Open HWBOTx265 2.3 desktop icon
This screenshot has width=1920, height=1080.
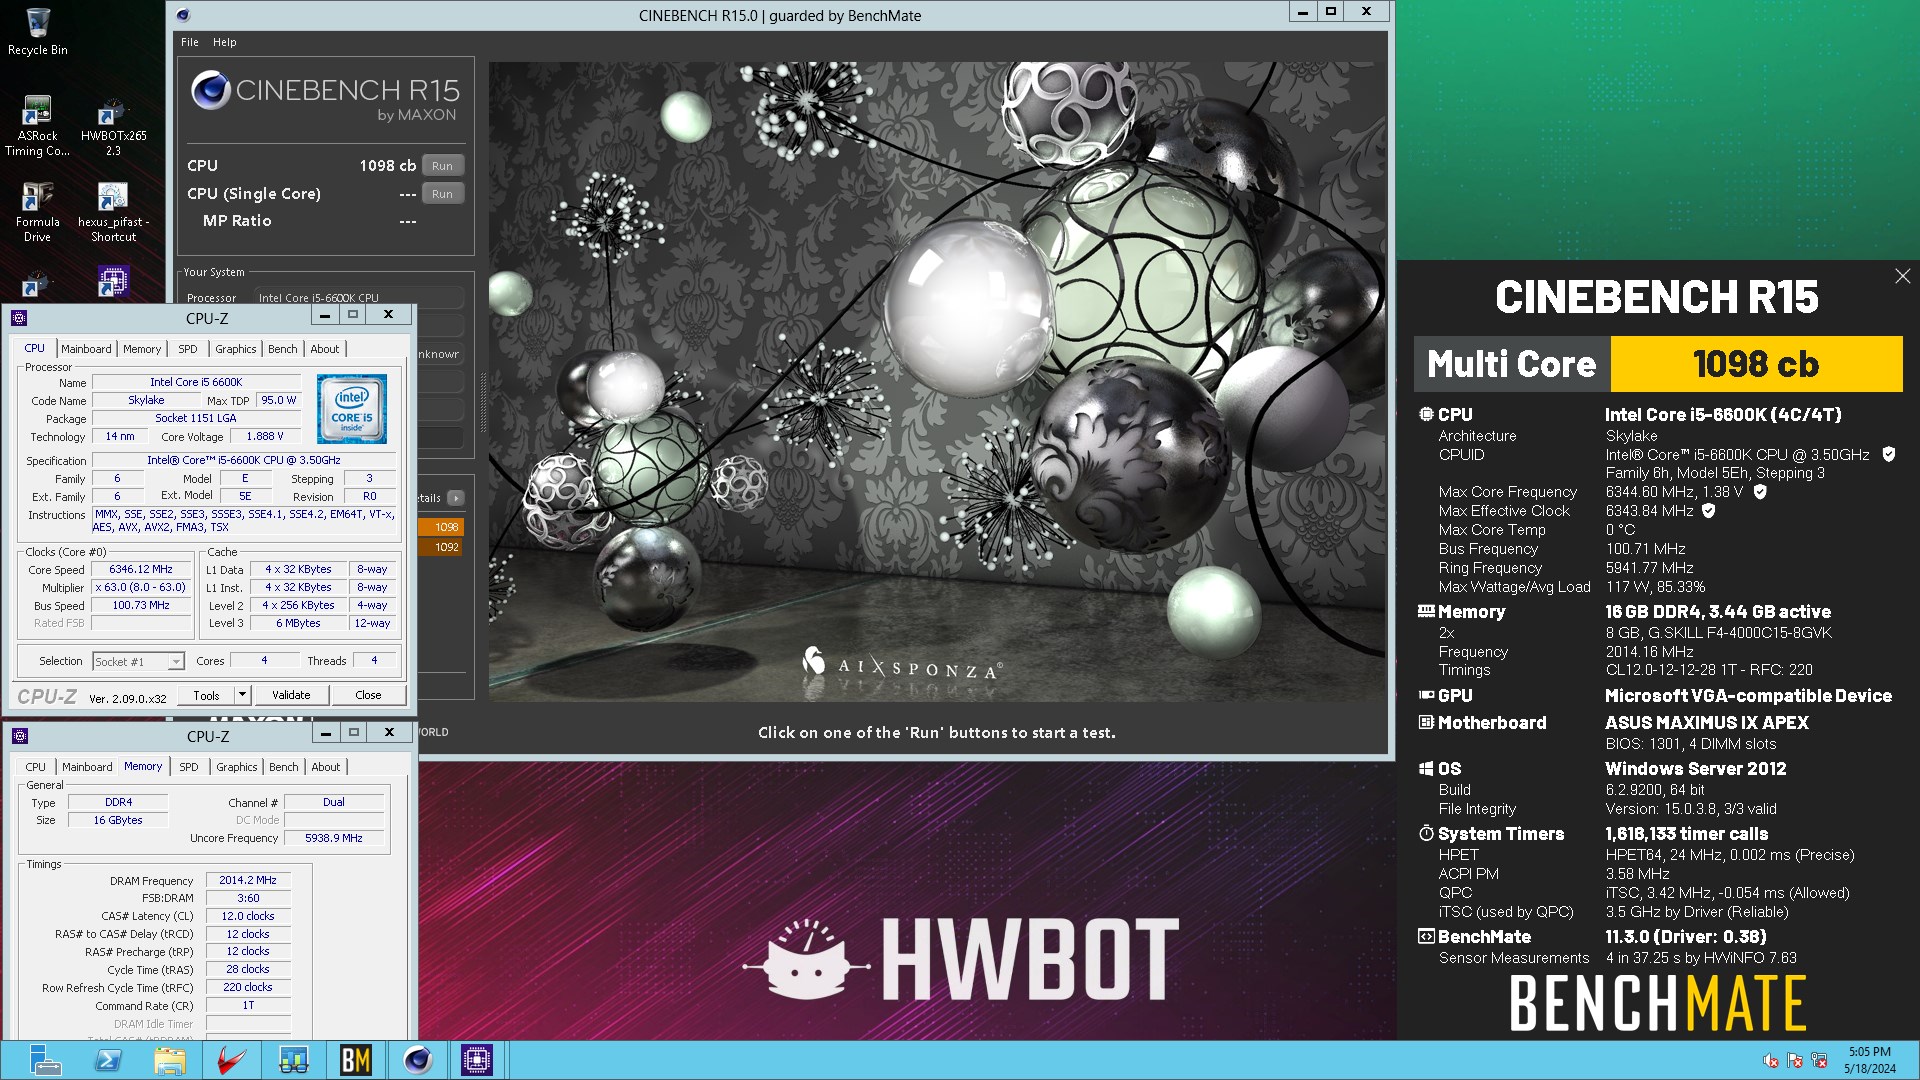113,126
